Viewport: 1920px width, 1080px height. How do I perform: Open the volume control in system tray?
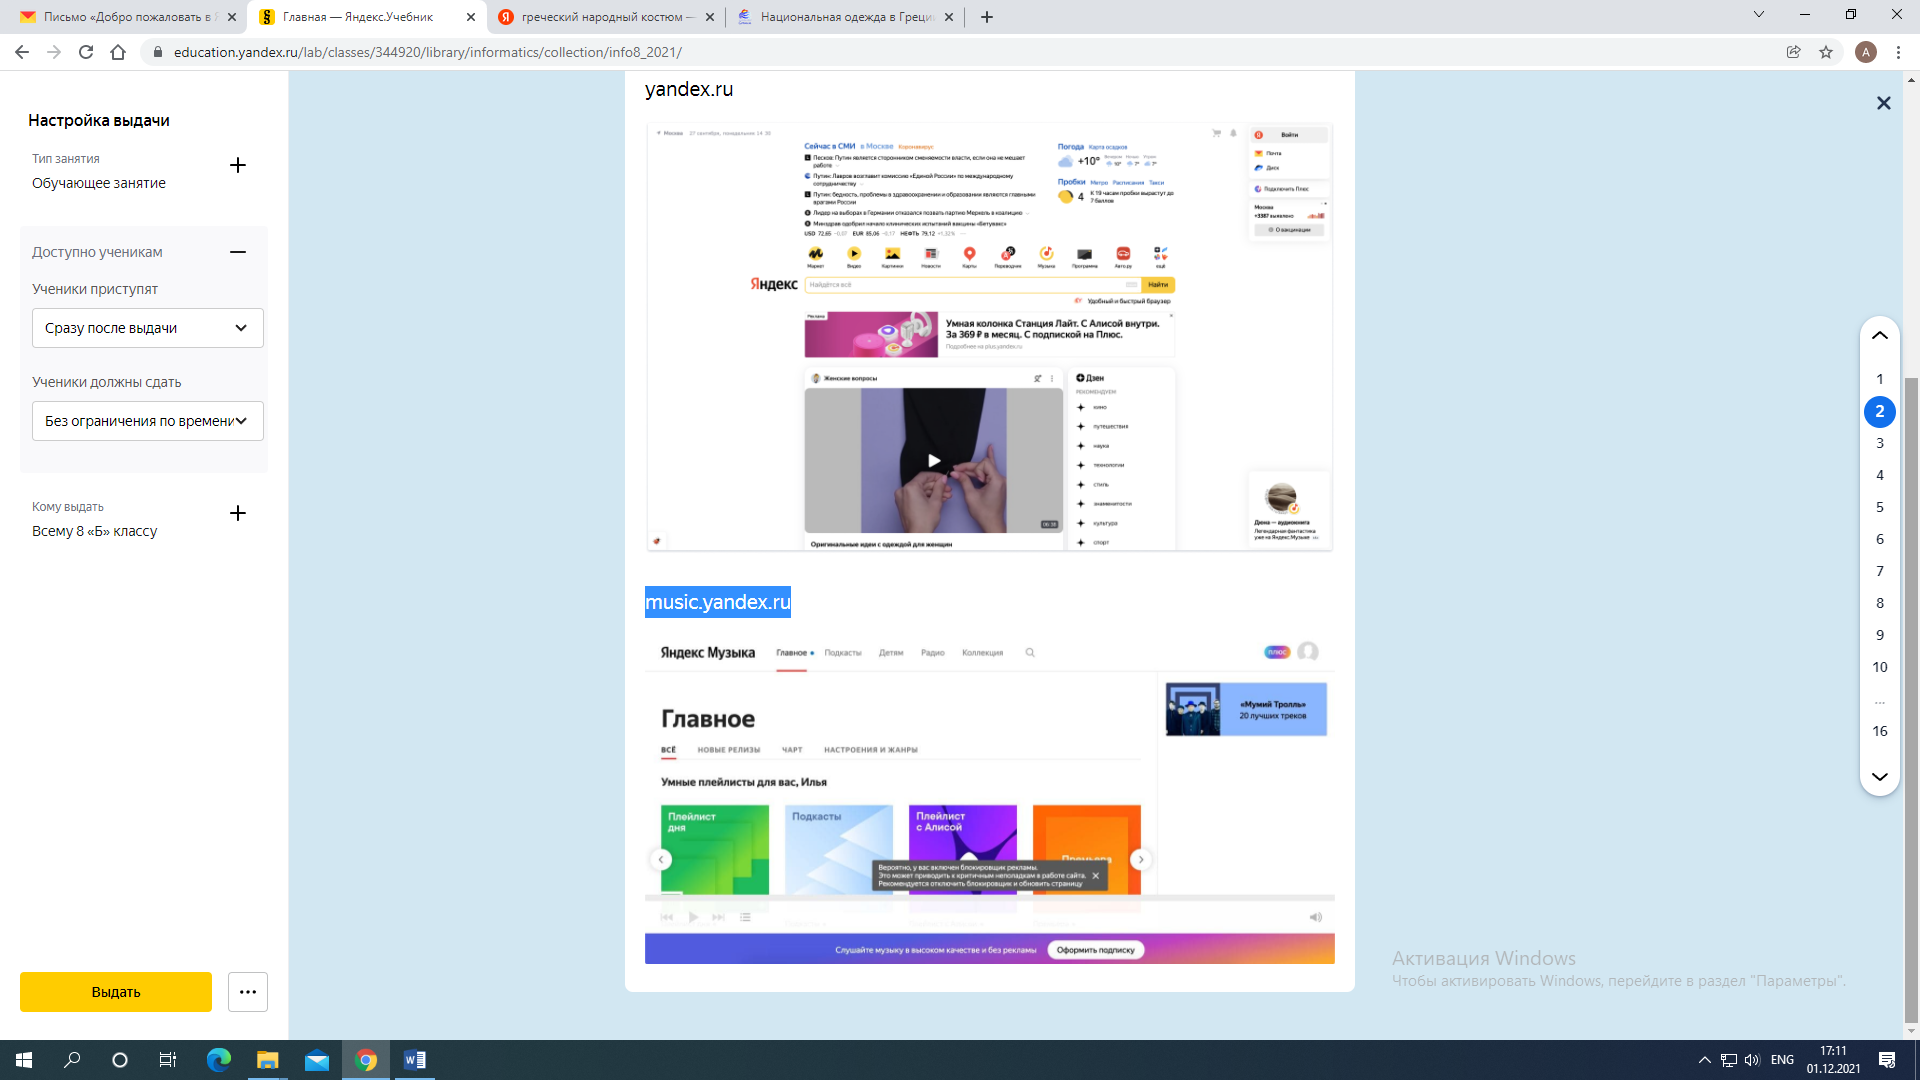(x=1753, y=1060)
